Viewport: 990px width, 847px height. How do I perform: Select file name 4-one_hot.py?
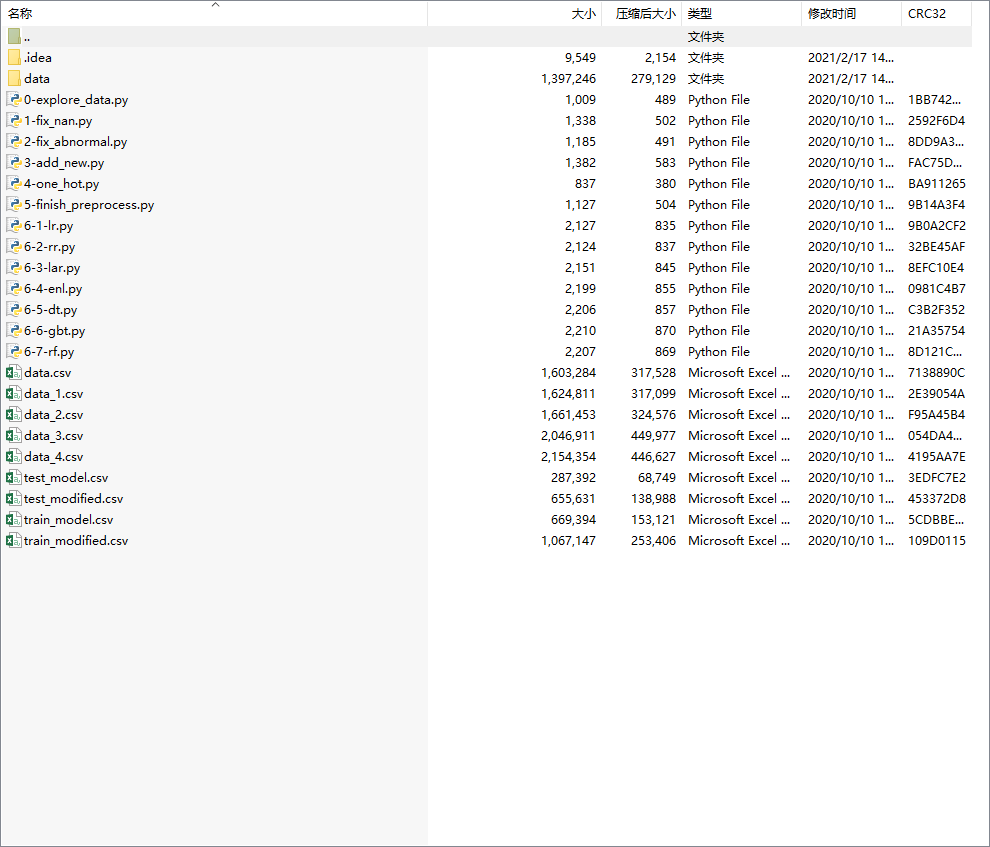61,184
